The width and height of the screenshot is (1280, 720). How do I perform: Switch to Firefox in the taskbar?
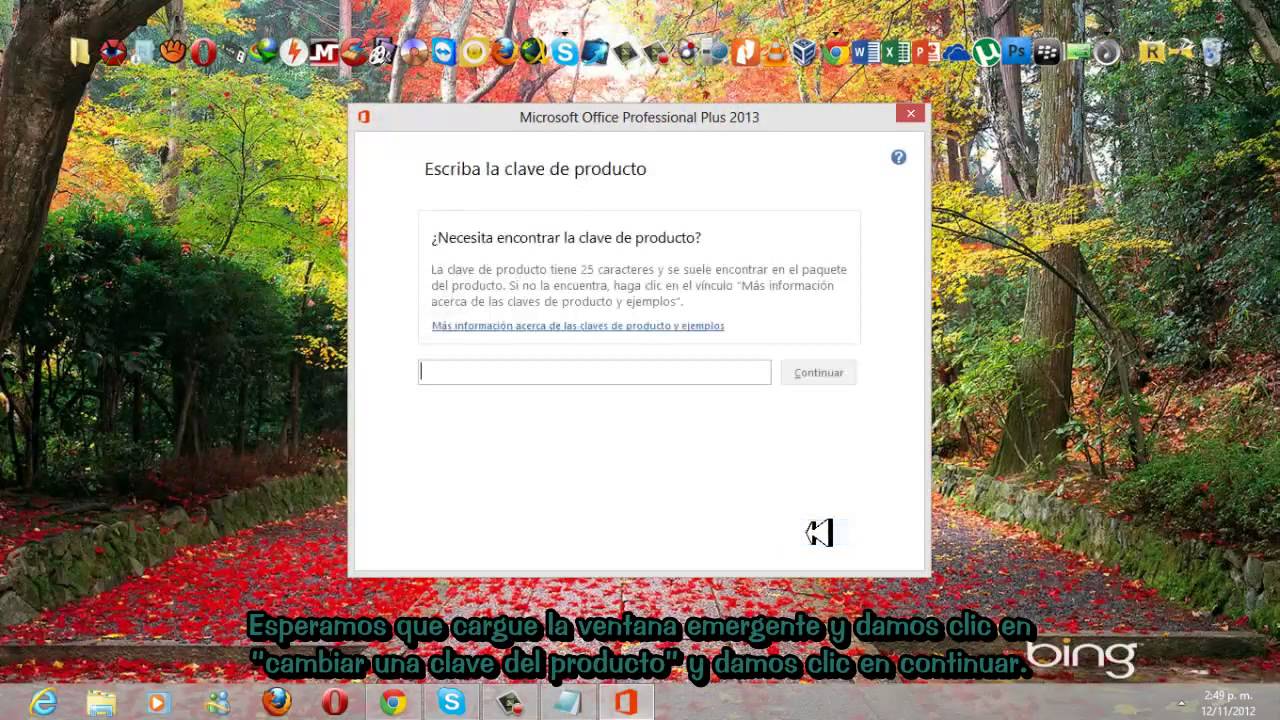point(277,702)
